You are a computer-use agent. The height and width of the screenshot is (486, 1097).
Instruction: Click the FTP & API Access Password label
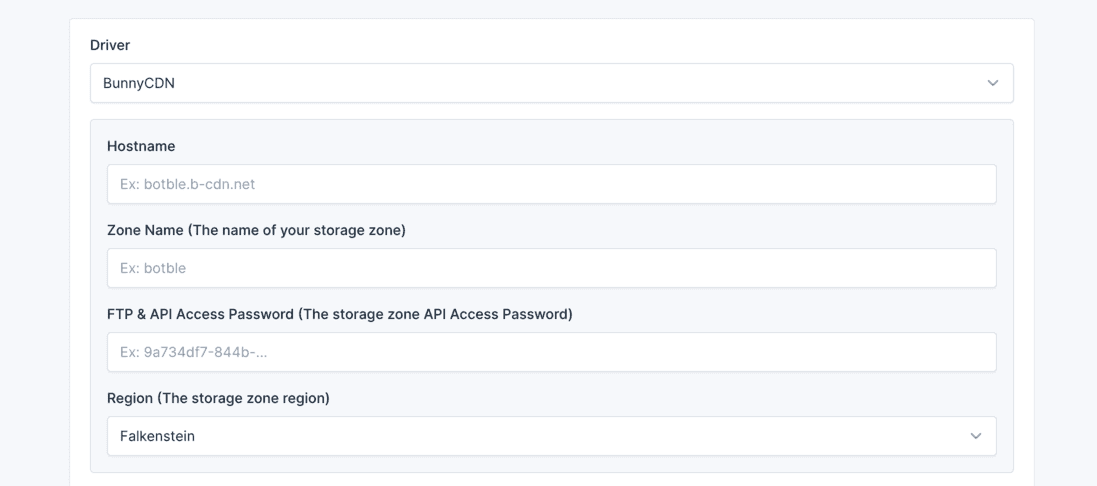[x=339, y=314]
